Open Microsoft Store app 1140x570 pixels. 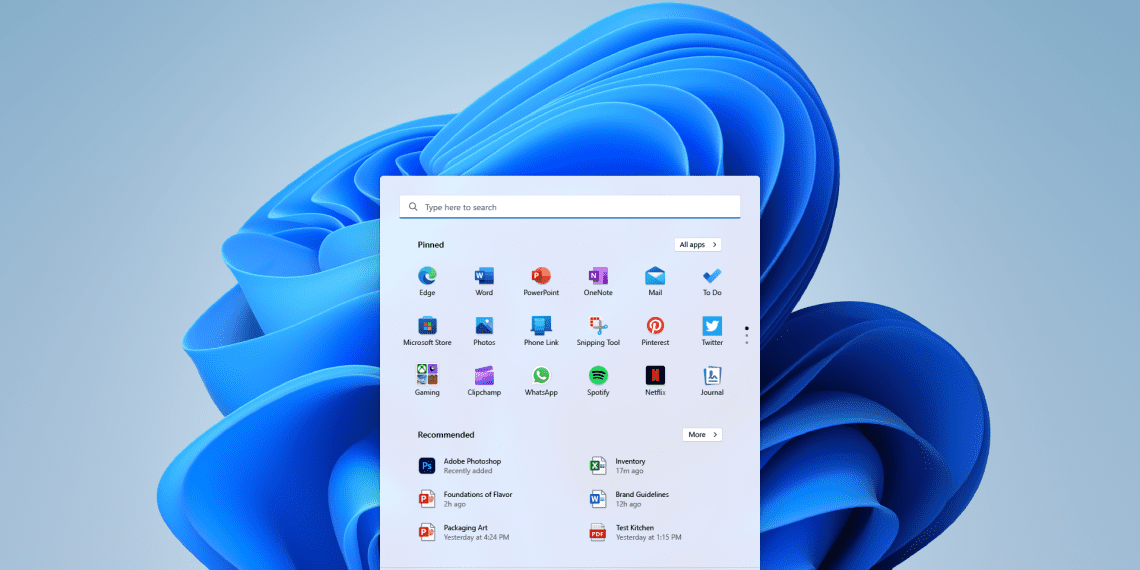tap(427, 326)
